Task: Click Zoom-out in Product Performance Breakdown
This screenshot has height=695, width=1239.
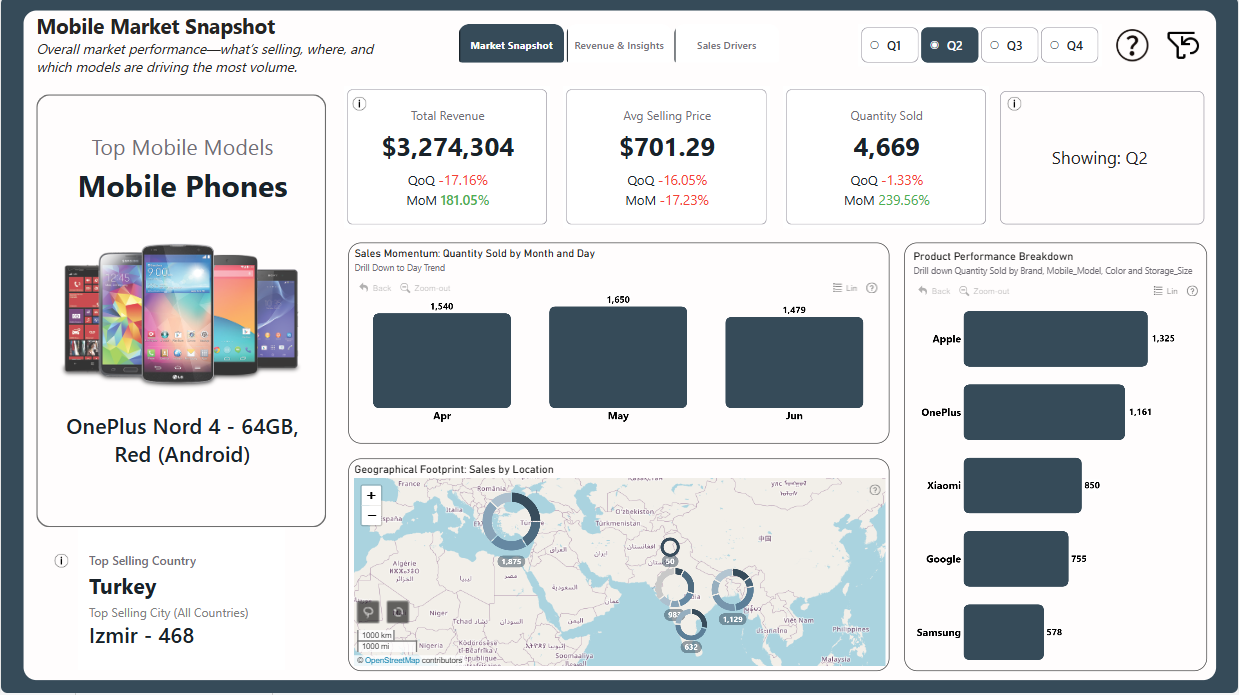Action: pyautogui.click(x=984, y=291)
